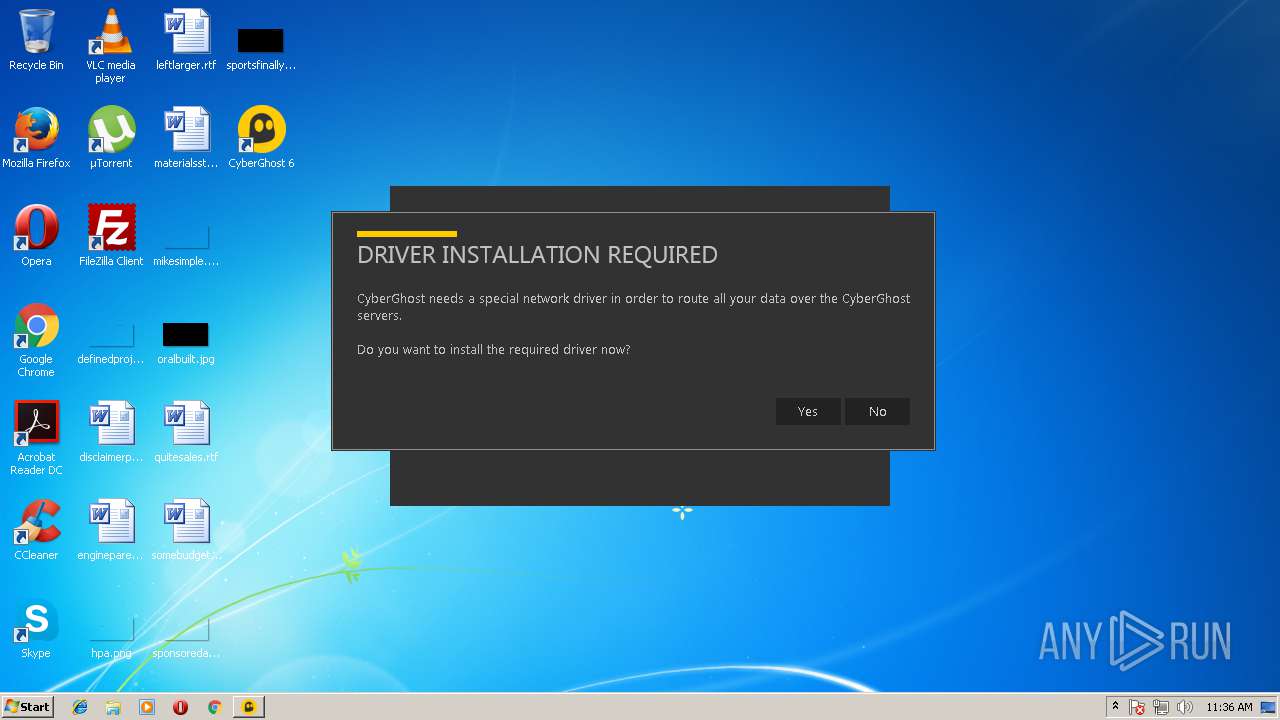Select the somebudget document icon
Image resolution: width=1280 pixels, height=720 pixels.
point(186,530)
